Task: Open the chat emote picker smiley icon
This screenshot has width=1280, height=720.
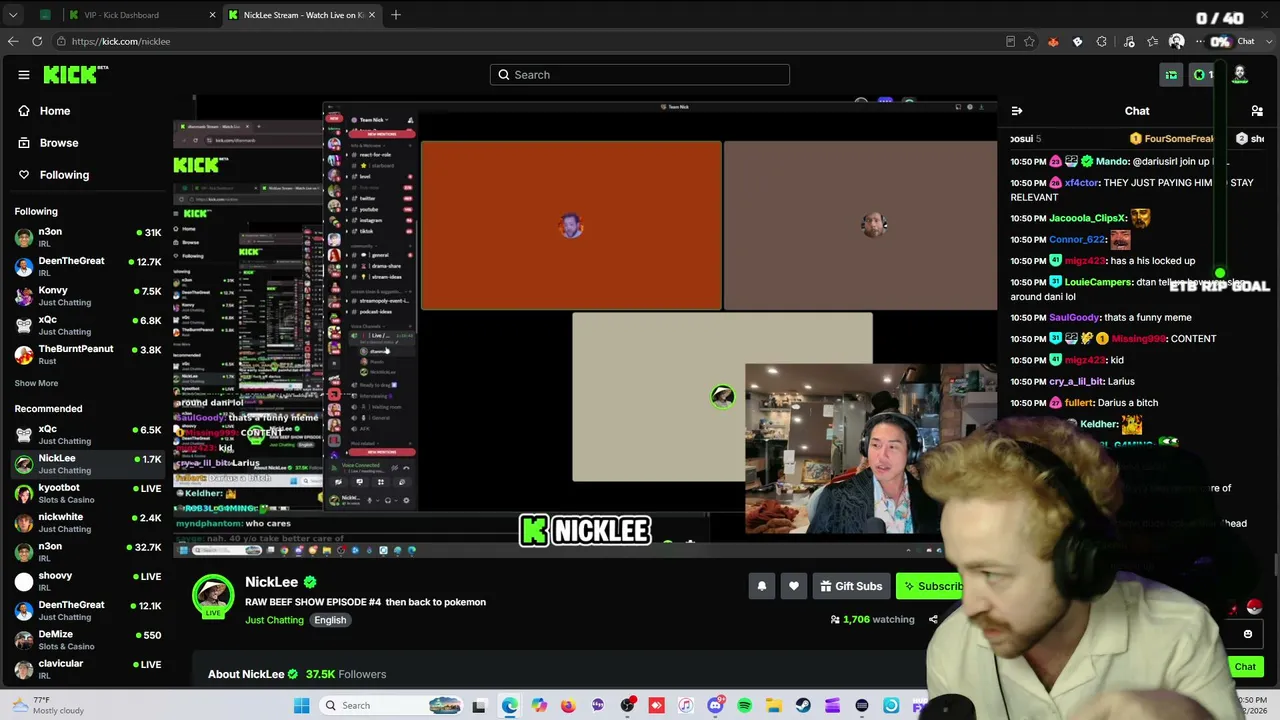Action: coord(1248,634)
